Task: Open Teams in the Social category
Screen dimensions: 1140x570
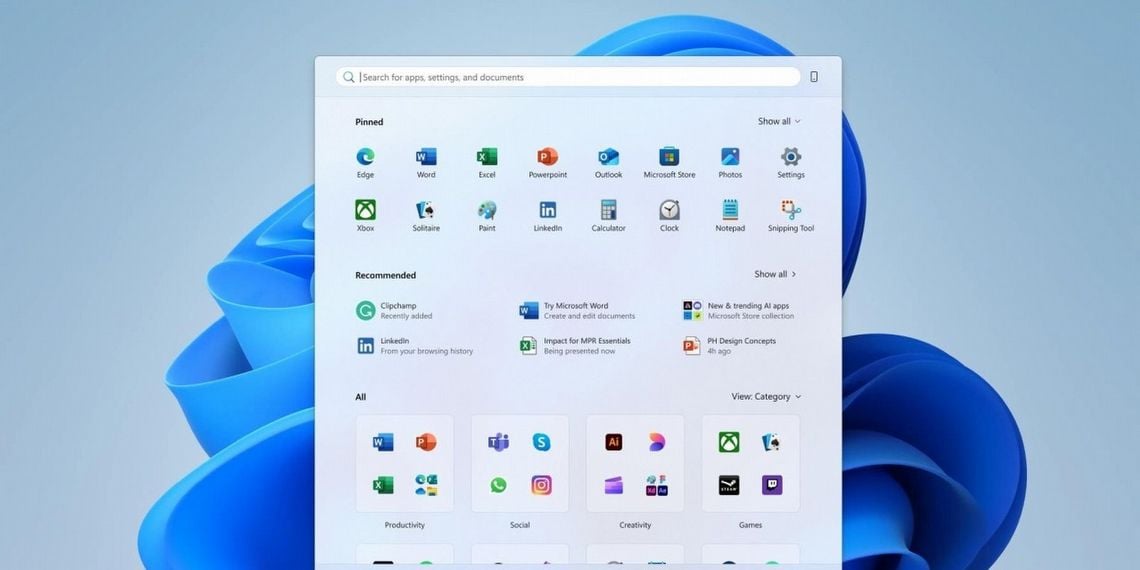Action: pyautogui.click(x=498, y=442)
